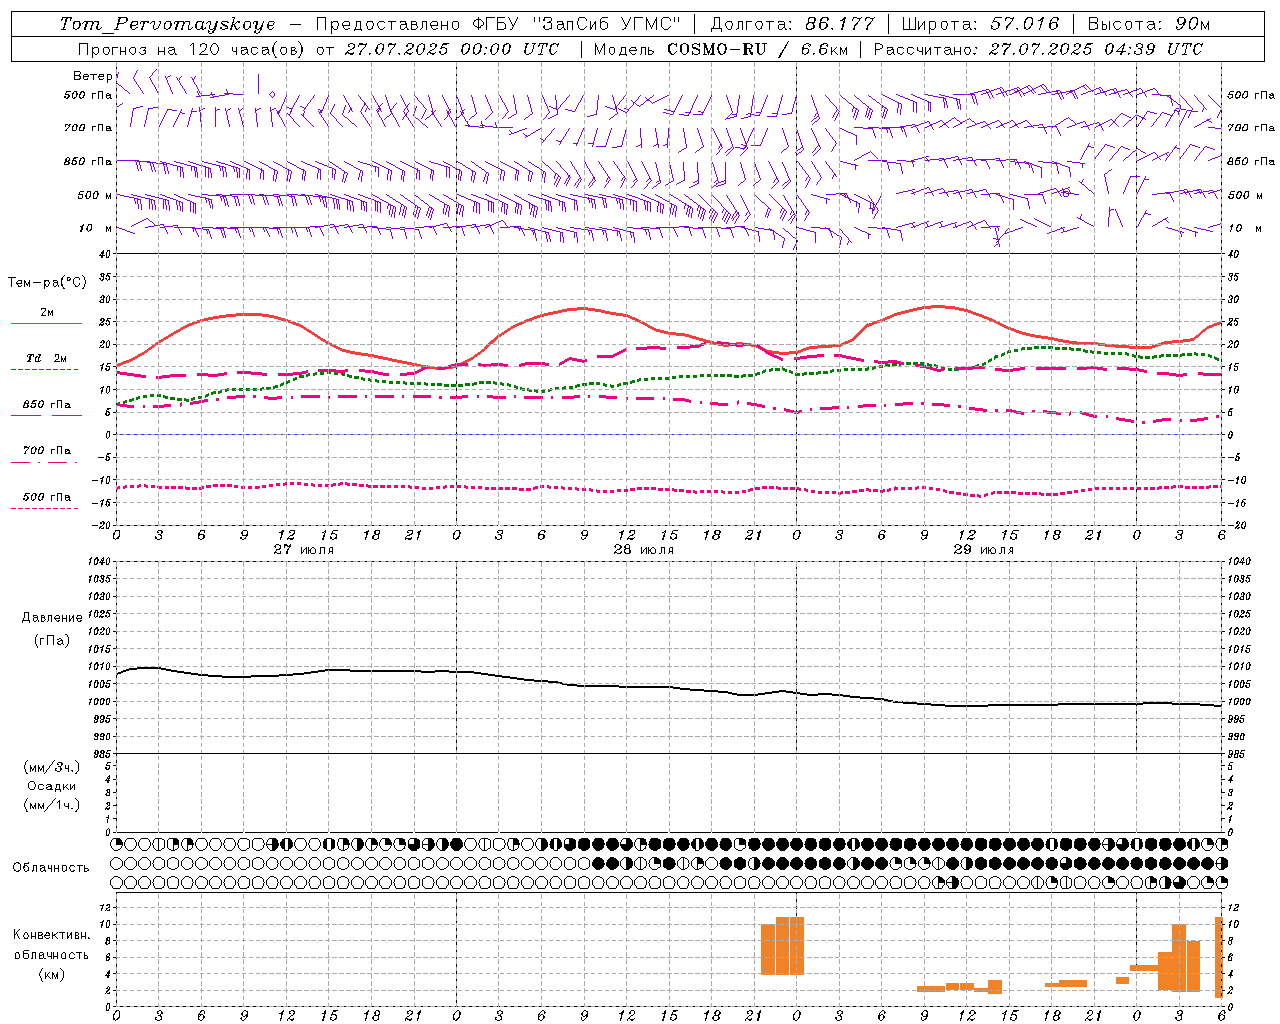Click the pink dotted swatch under legend "500 гПа"

click(45, 508)
